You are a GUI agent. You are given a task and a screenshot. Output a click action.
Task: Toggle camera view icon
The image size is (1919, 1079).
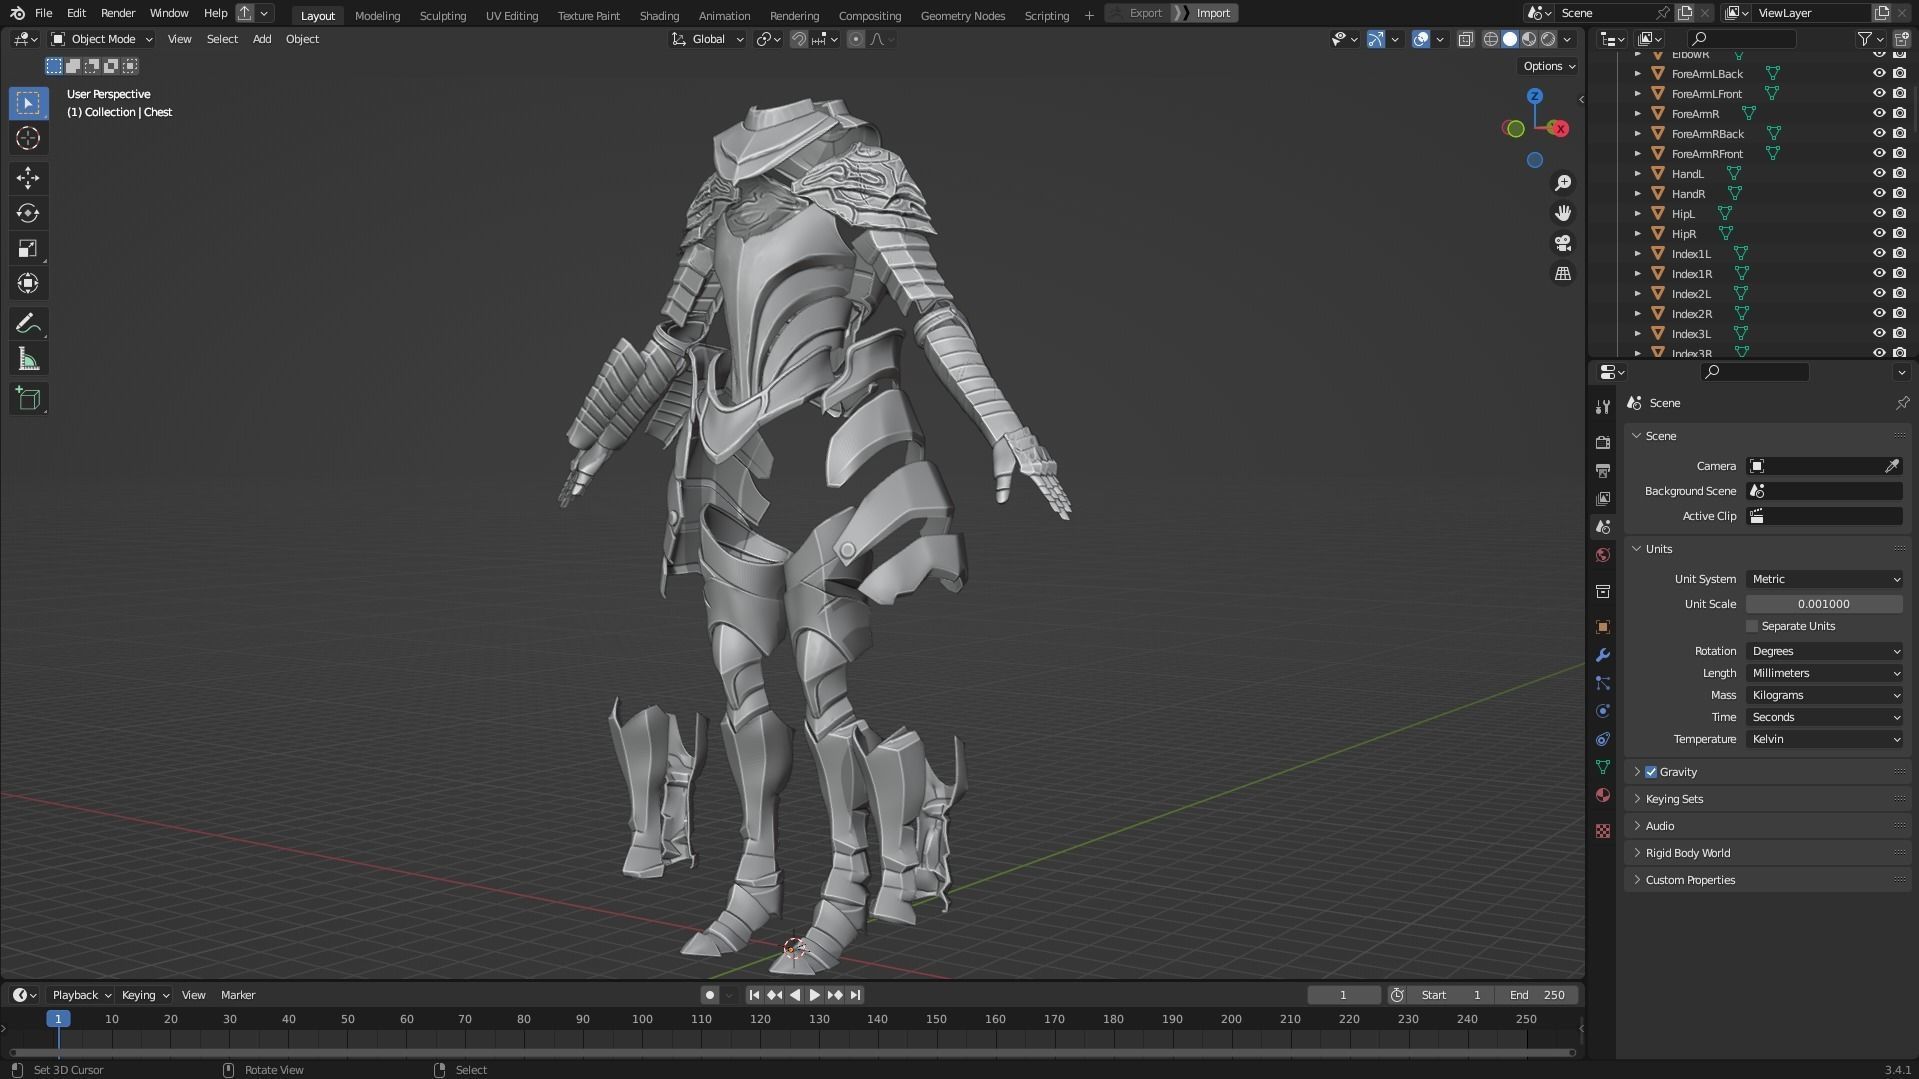click(1563, 243)
